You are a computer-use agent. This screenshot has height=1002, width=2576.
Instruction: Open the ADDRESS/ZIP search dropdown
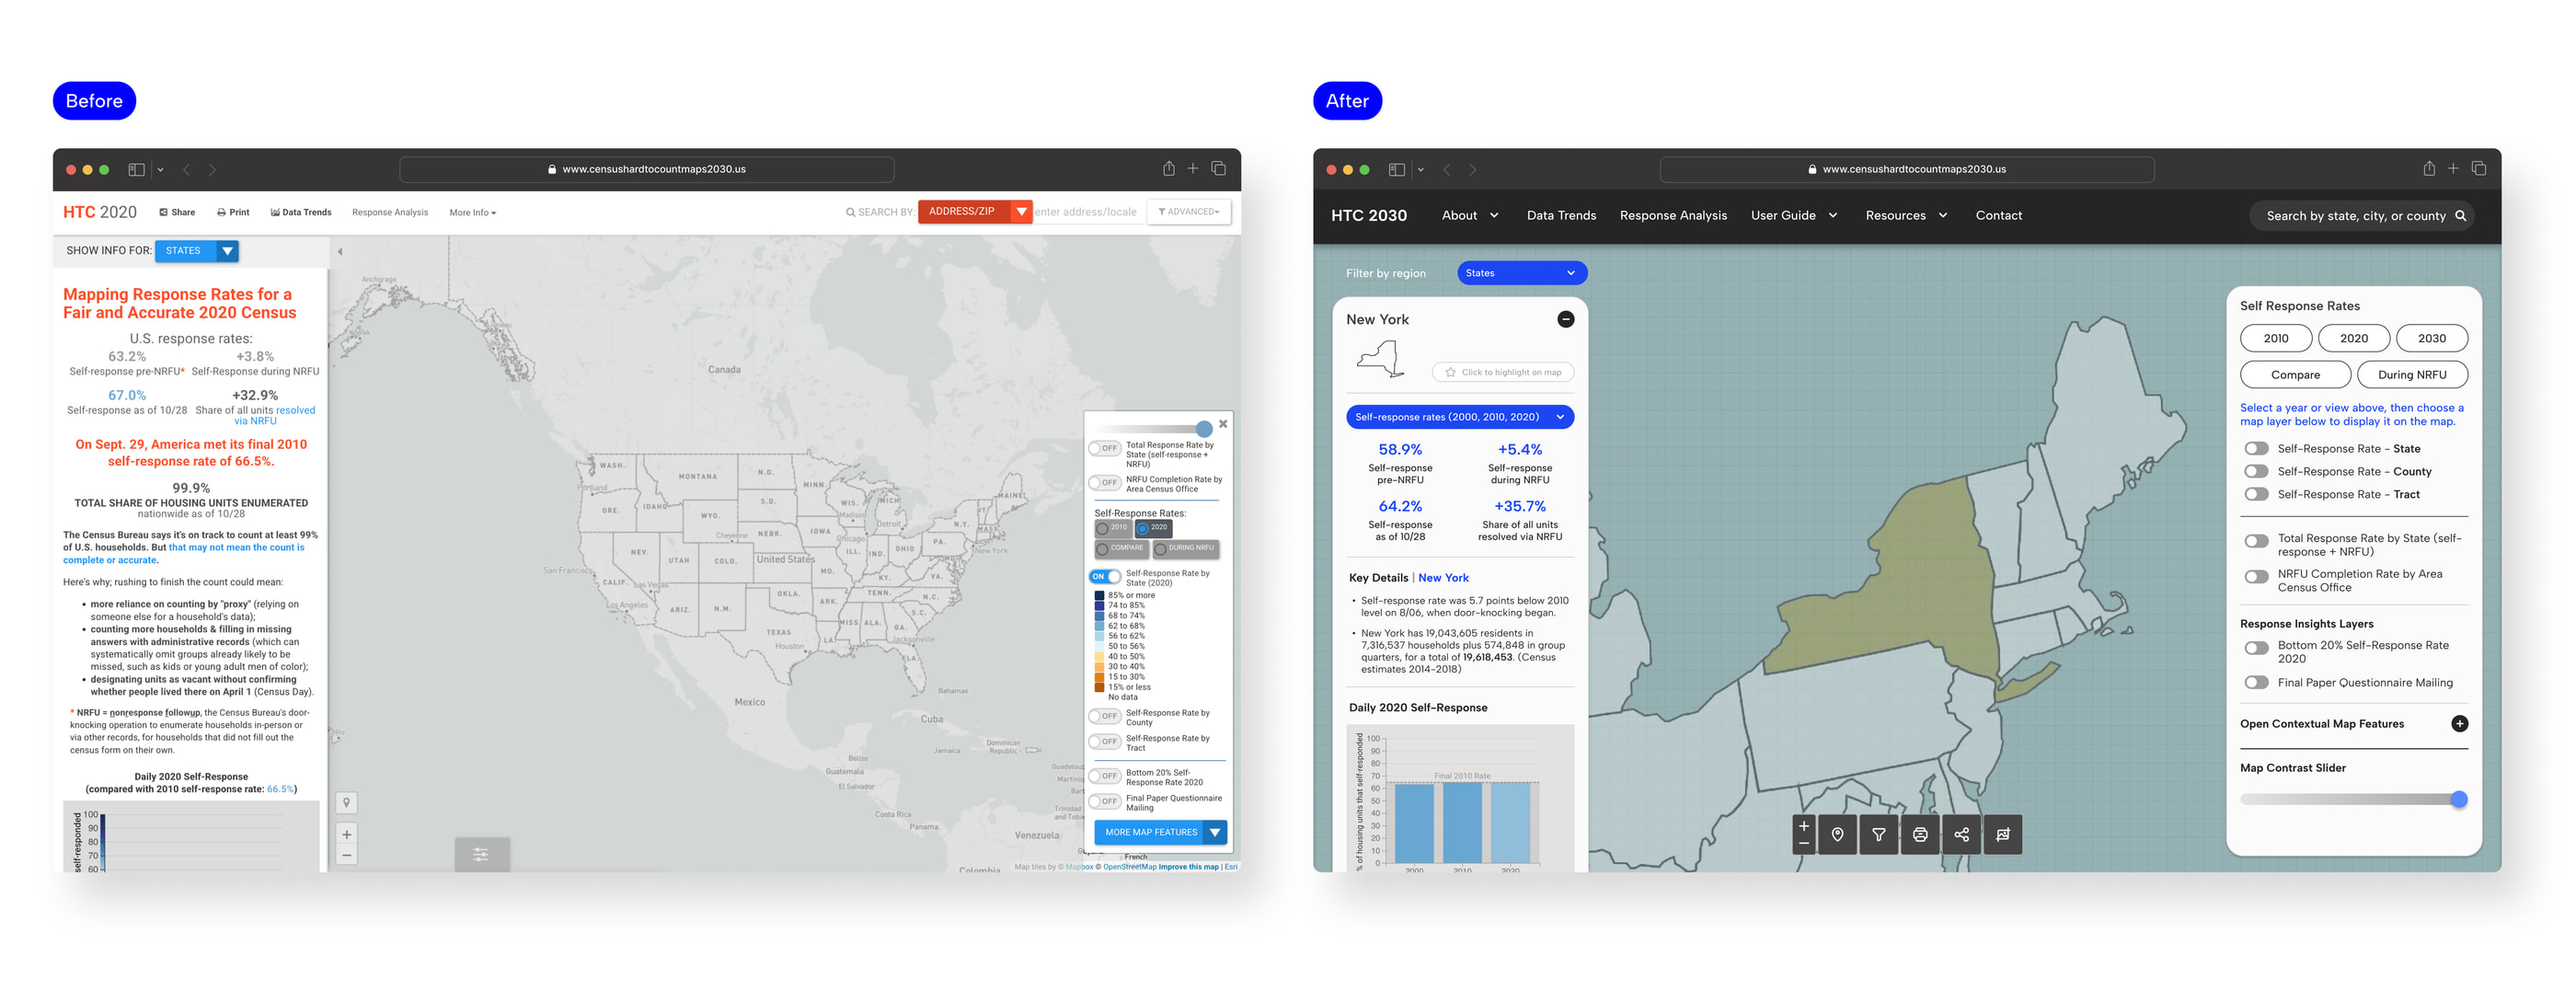(x=974, y=211)
